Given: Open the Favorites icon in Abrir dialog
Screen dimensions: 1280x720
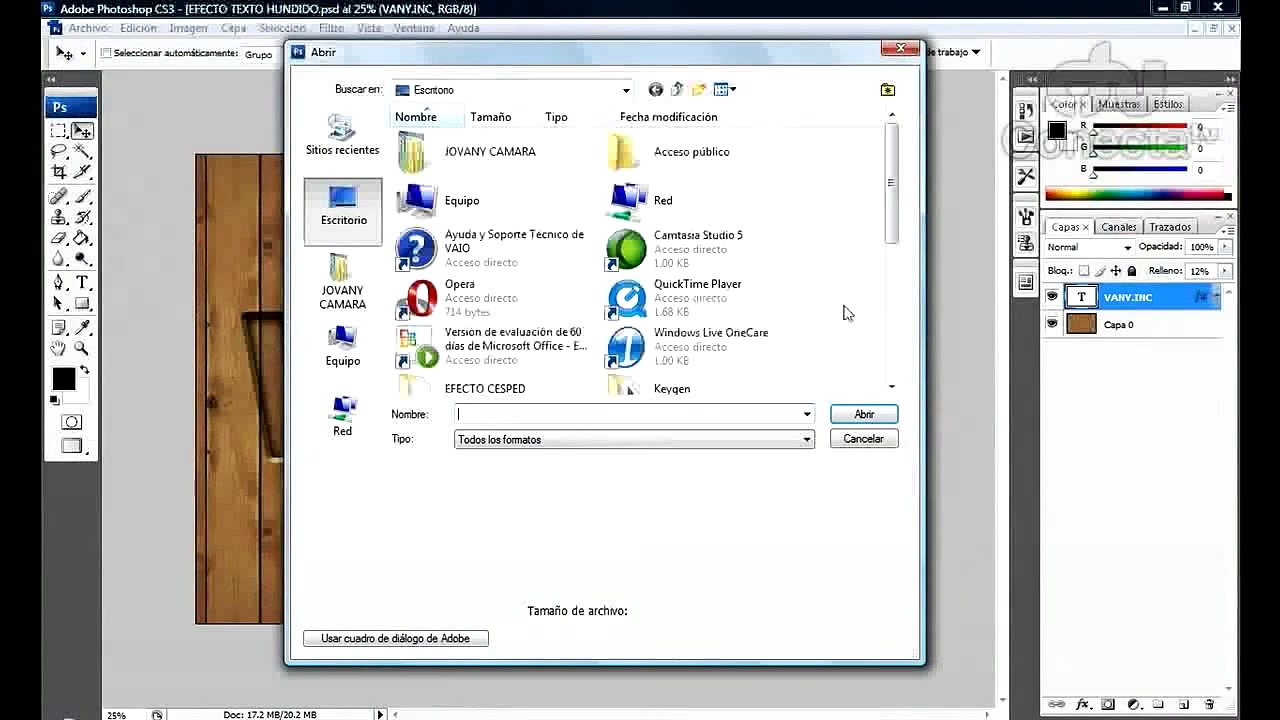Looking at the screenshot, I should pos(887,90).
